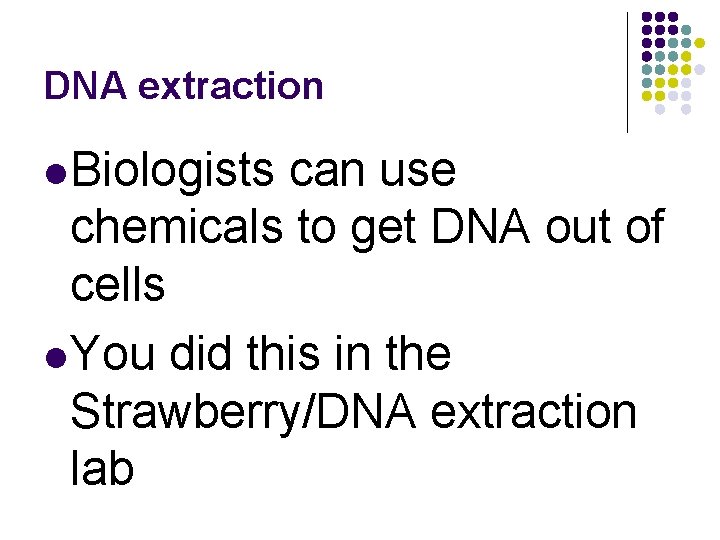
Task: Click the word "Biologists" in first bullet
Action: tap(173, 172)
